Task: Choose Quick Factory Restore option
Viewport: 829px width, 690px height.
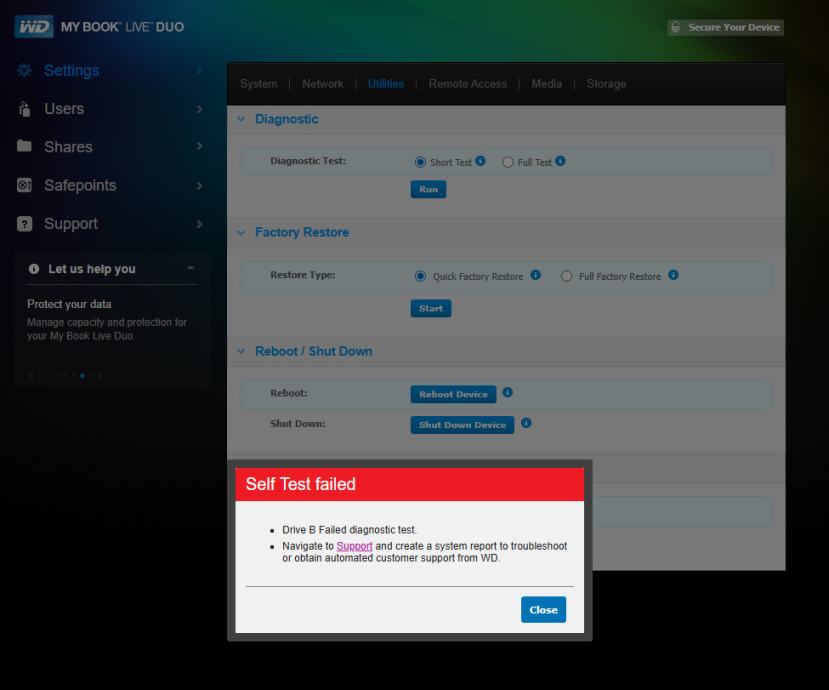Action: coord(420,276)
